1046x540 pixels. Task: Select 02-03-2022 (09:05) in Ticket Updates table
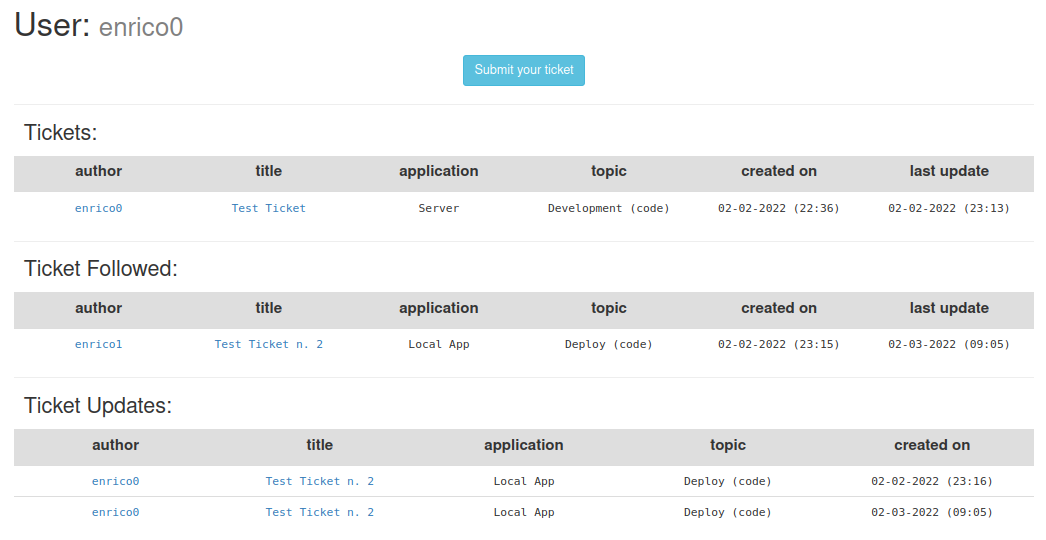click(932, 513)
